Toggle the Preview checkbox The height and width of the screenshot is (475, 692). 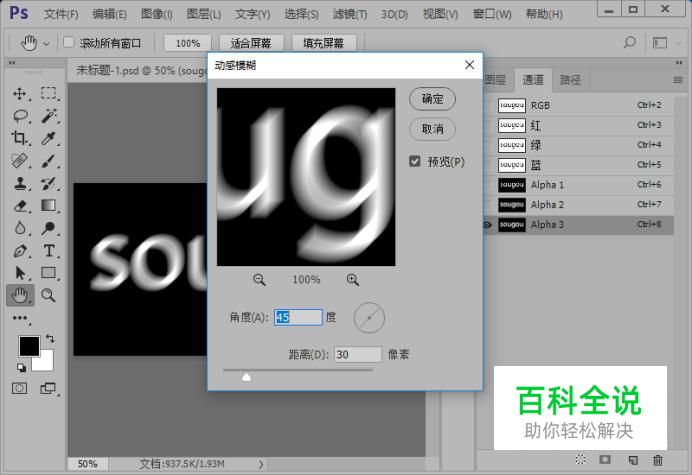(414, 161)
